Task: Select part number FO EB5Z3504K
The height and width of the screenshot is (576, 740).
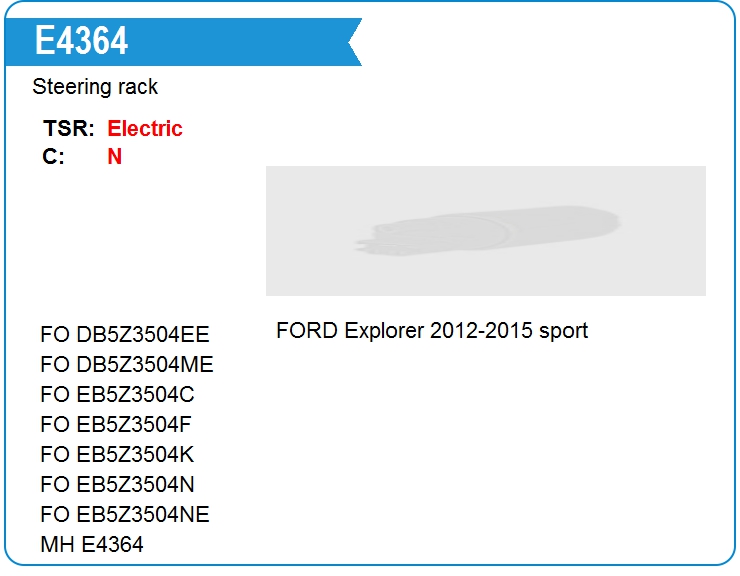Action: tap(117, 455)
